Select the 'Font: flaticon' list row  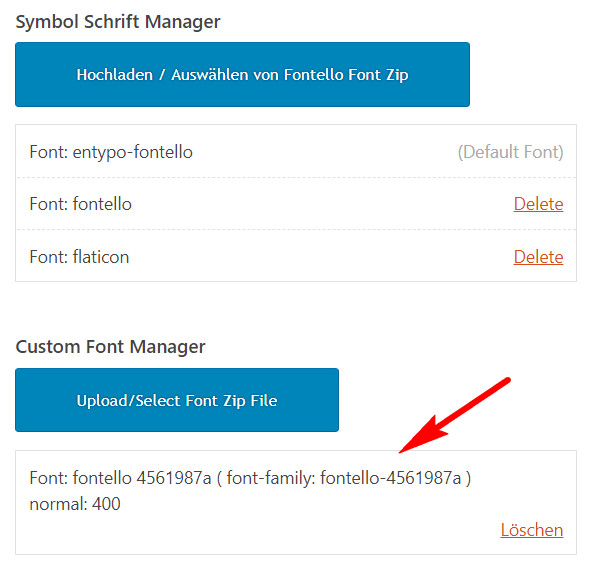point(296,256)
